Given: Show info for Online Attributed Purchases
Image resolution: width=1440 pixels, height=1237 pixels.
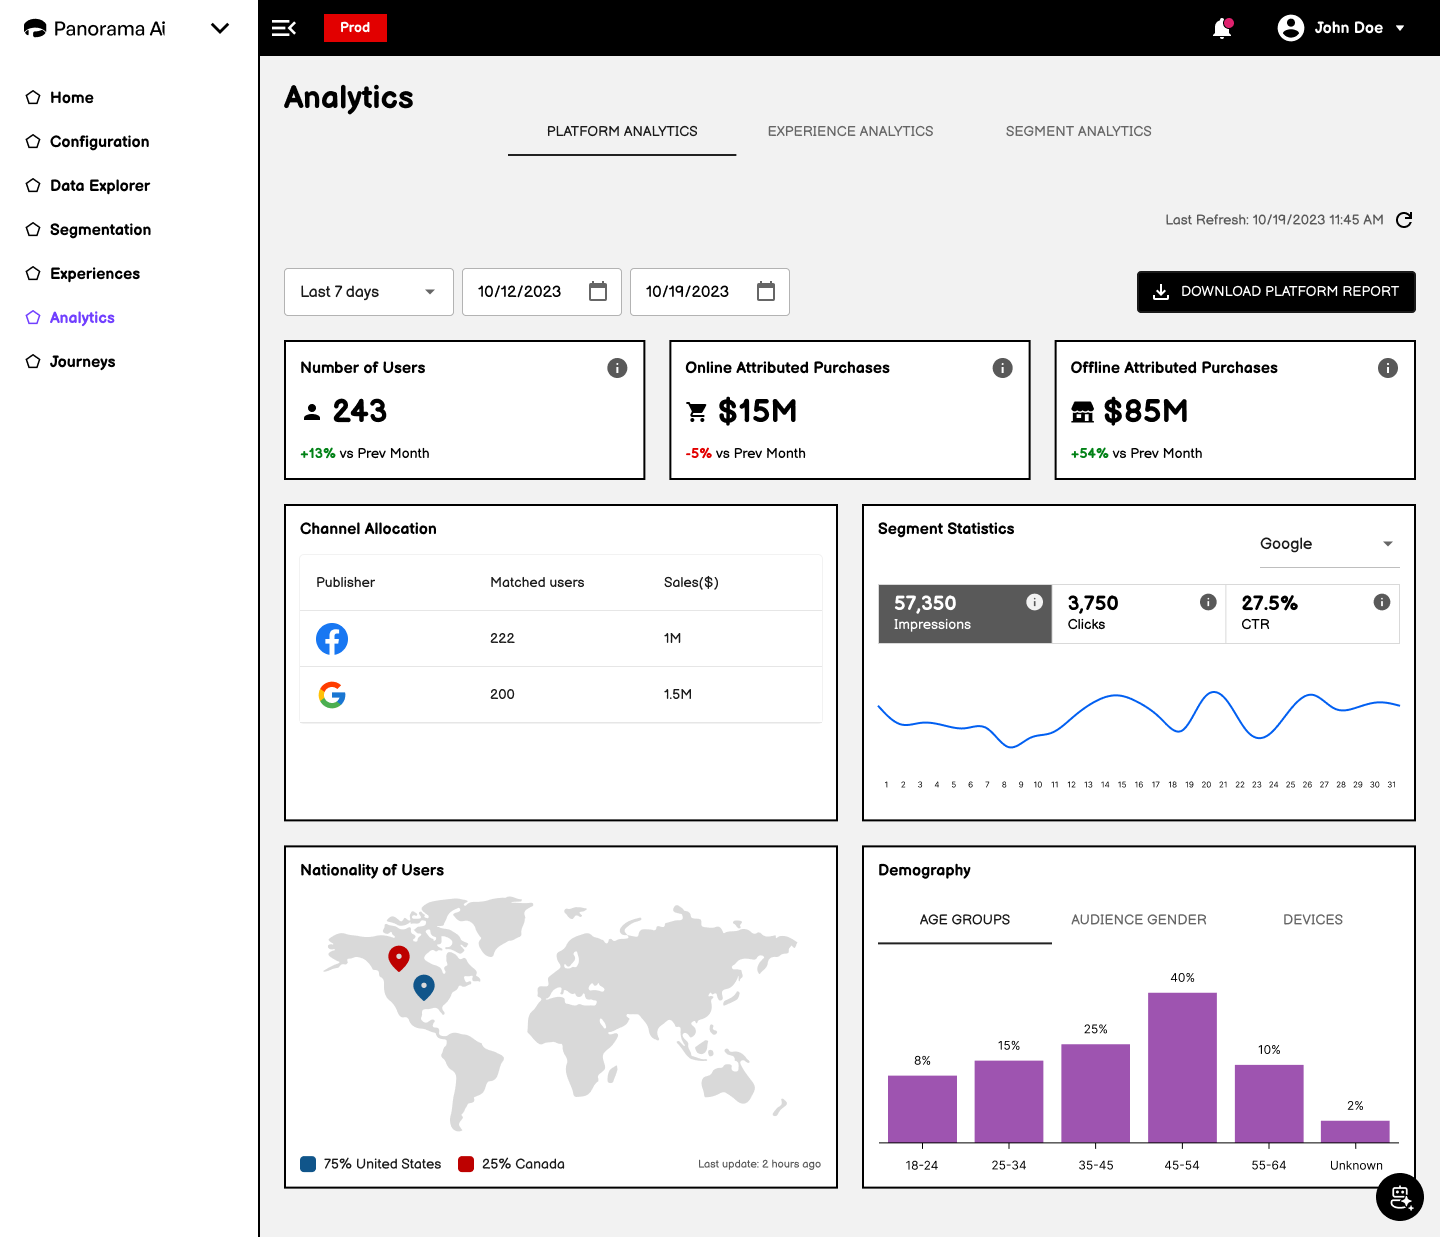Looking at the screenshot, I should coord(1002,368).
